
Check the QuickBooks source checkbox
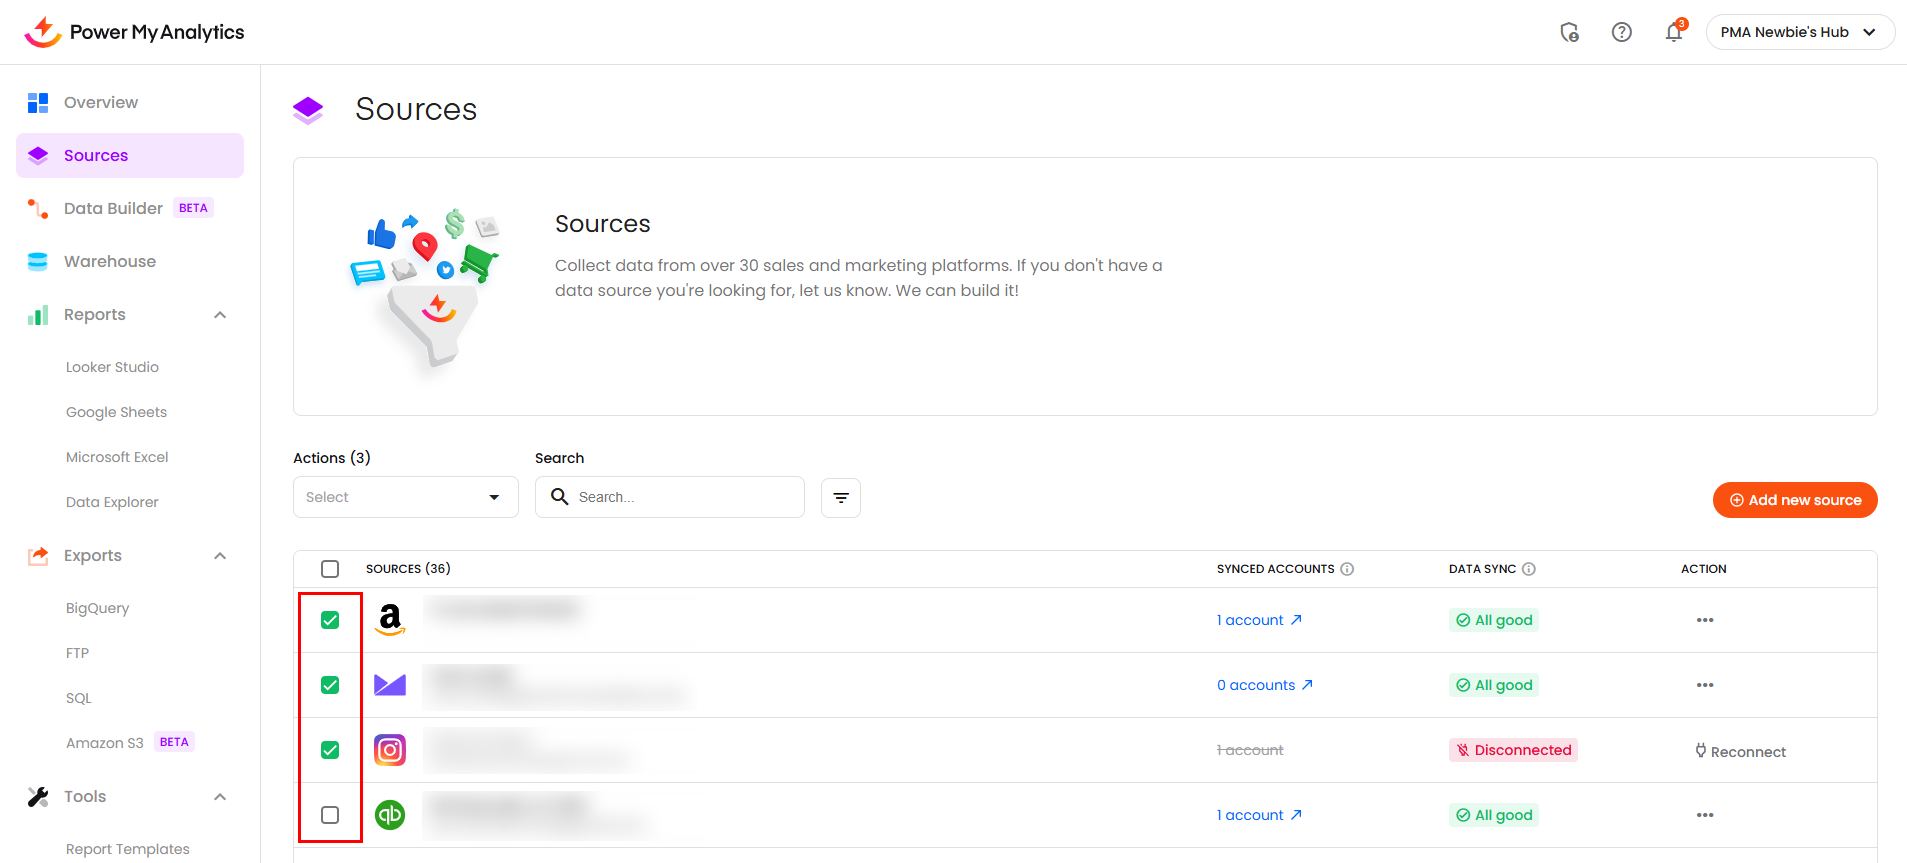coord(330,815)
